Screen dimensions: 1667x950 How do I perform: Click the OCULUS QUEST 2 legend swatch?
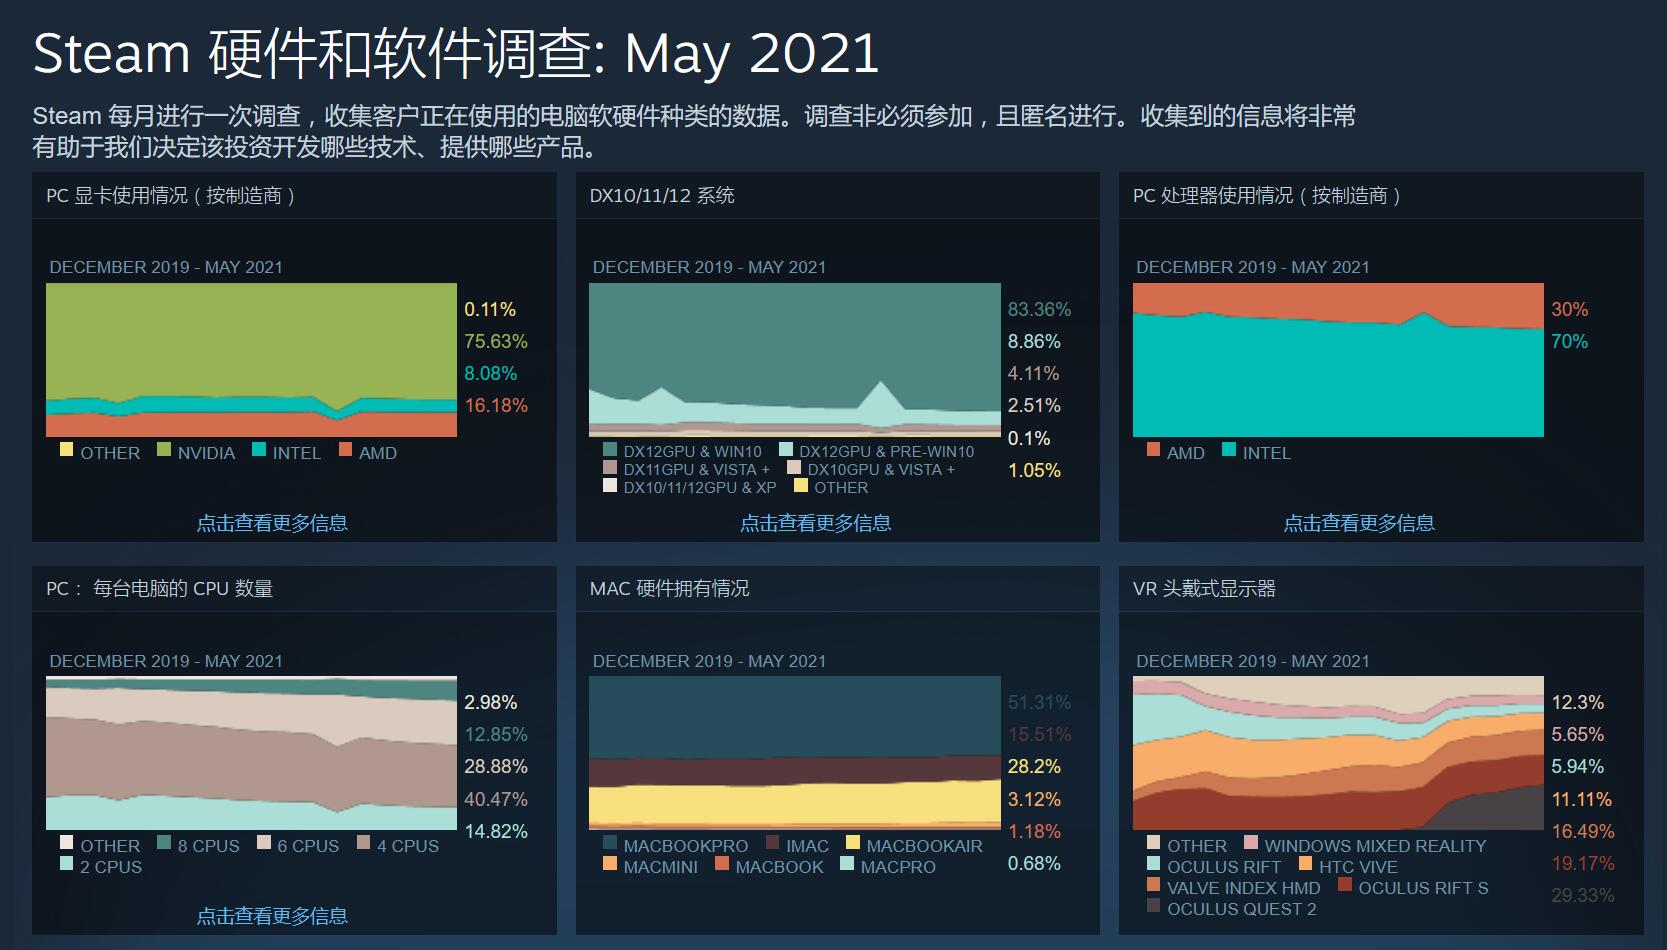[1154, 906]
